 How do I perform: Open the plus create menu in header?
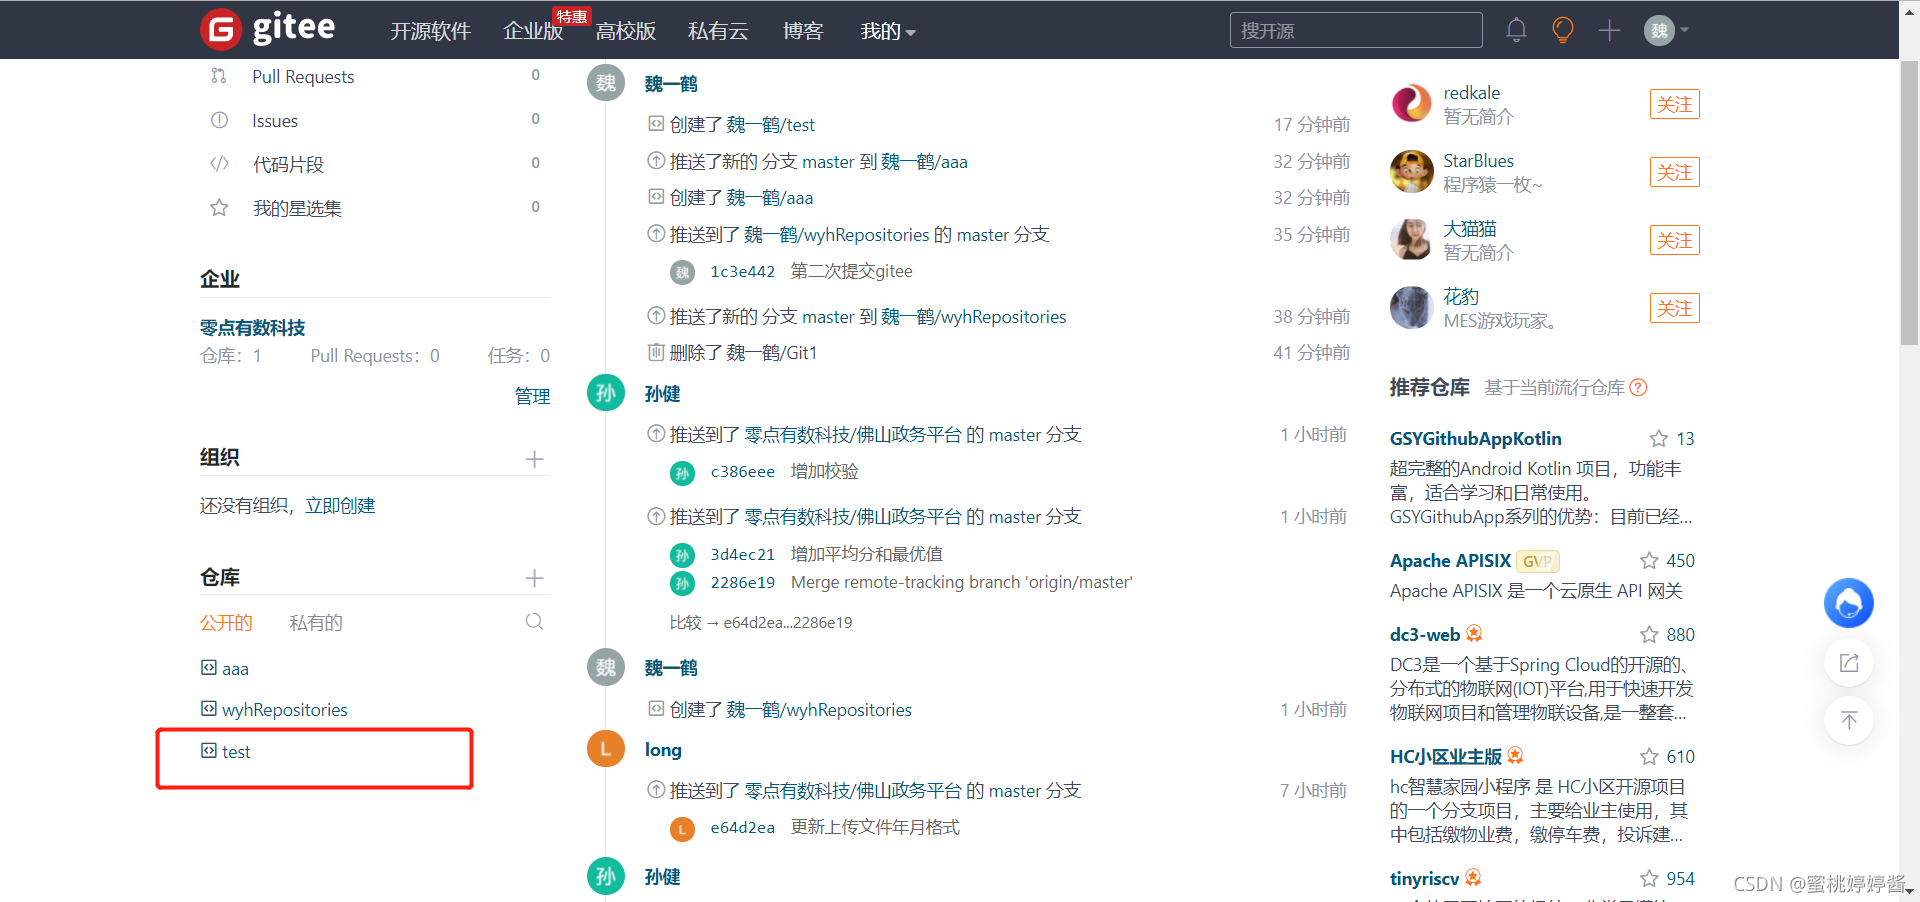(x=1609, y=30)
